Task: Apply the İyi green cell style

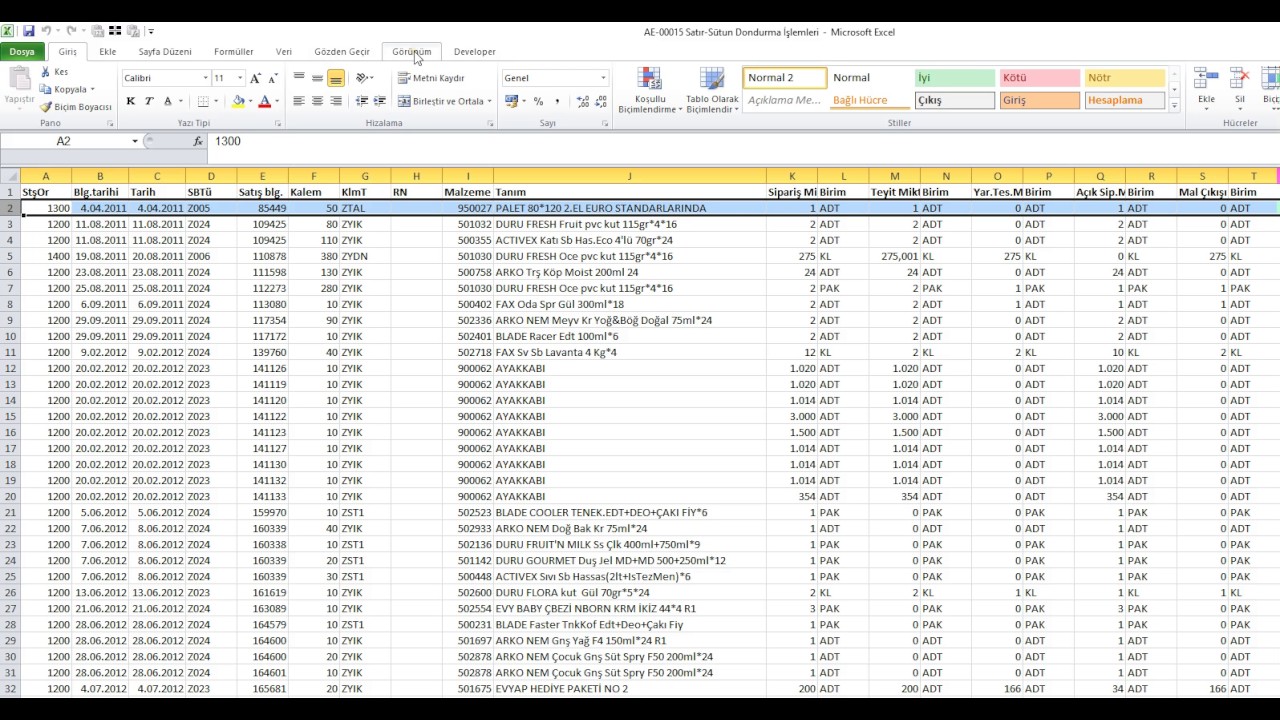Action: click(x=955, y=78)
